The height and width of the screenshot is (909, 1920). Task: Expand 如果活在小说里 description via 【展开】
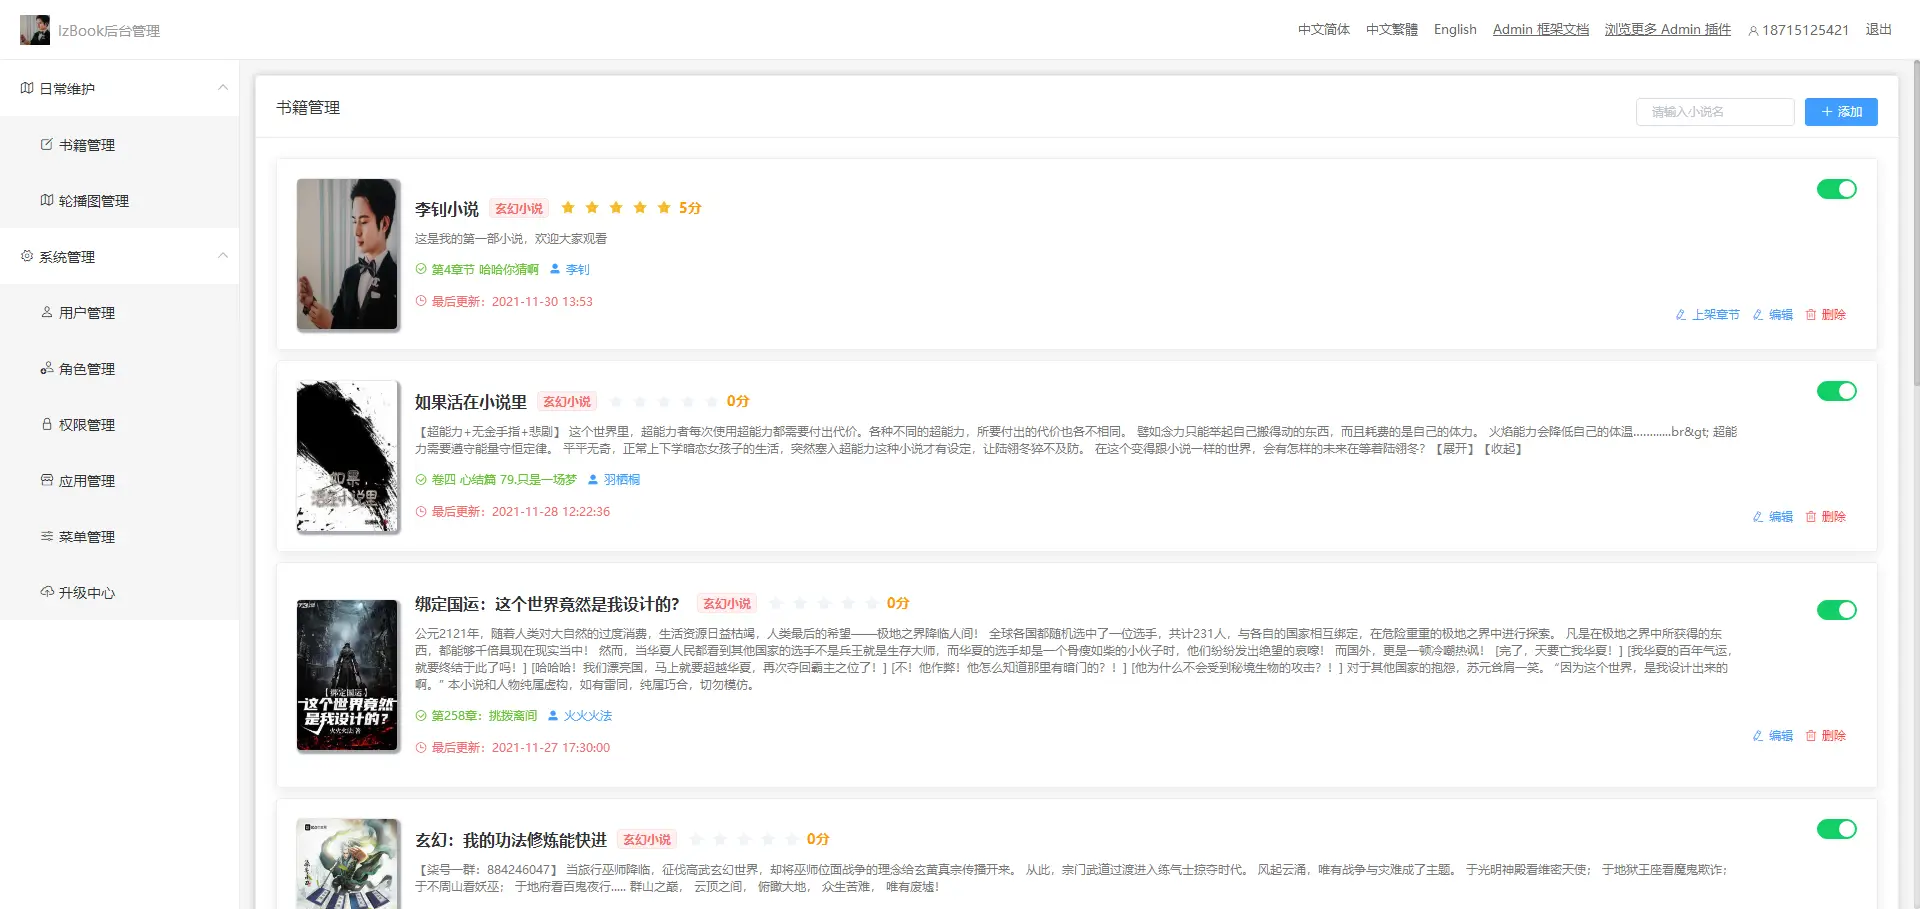[x=1455, y=449]
